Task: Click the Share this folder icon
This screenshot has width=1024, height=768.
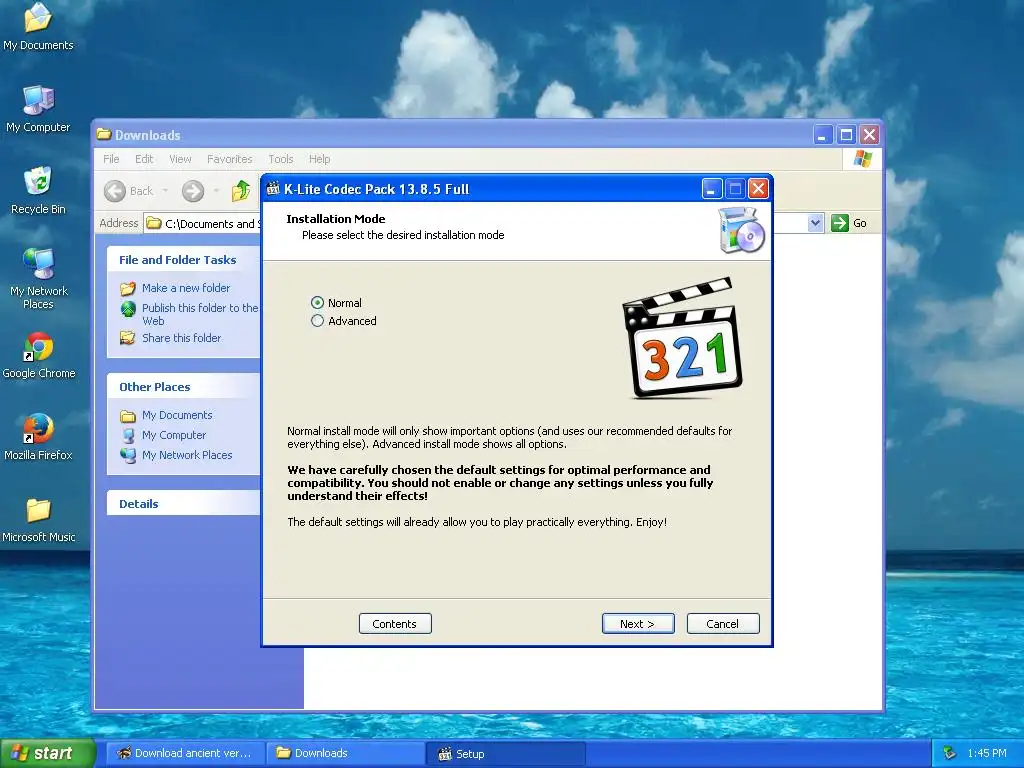Action: click(128, 338)
